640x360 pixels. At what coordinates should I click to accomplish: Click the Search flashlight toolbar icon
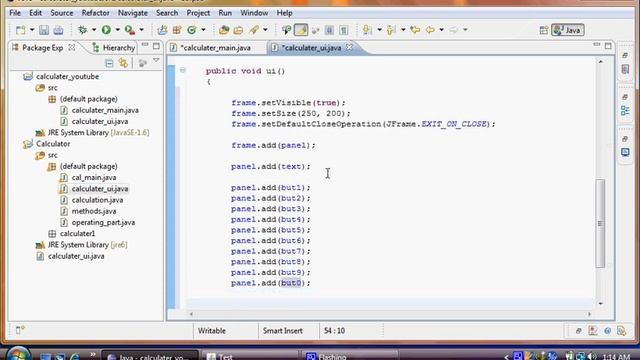(254, 30)
